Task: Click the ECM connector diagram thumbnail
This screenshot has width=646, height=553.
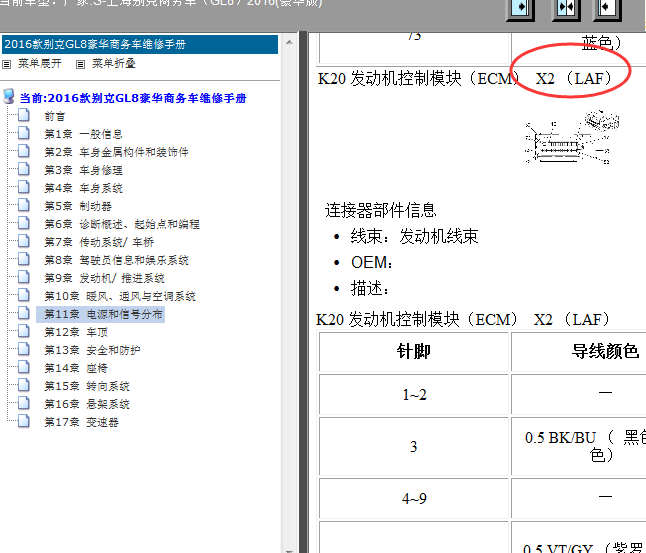Action: tap(572, 136)
